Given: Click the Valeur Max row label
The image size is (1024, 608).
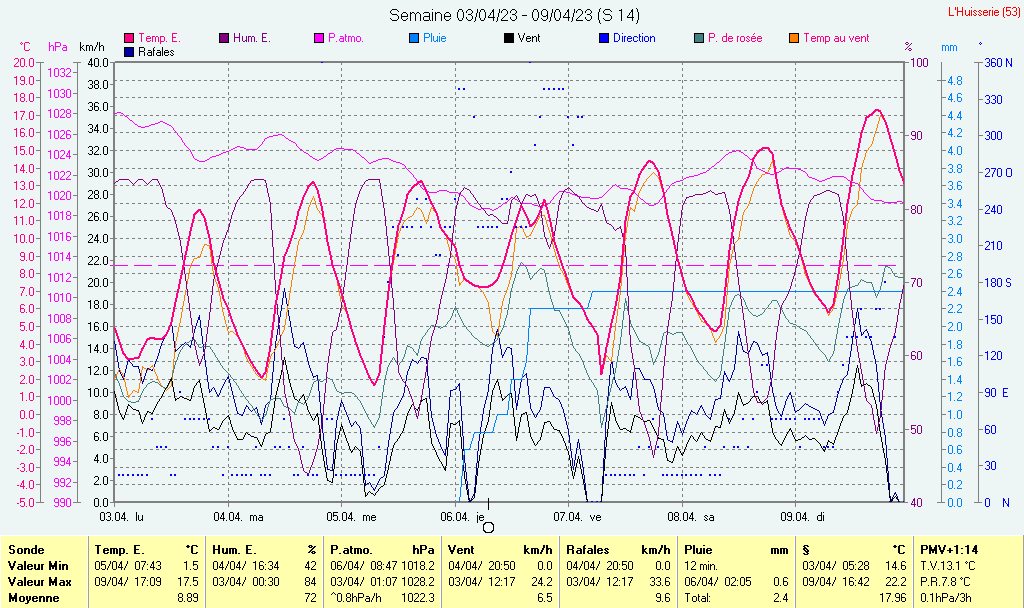Looking at the screenshot, I should click(x=39, y=581).
